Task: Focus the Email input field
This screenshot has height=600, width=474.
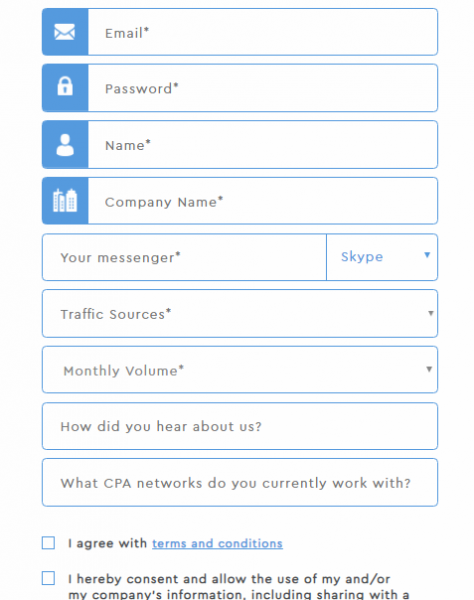Action: coord(263,32)
